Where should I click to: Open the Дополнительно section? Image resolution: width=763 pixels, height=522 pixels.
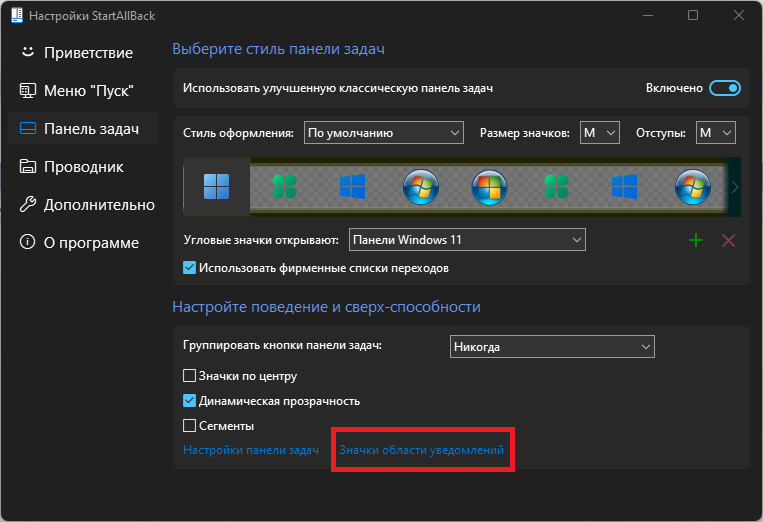tap(83, 204)
